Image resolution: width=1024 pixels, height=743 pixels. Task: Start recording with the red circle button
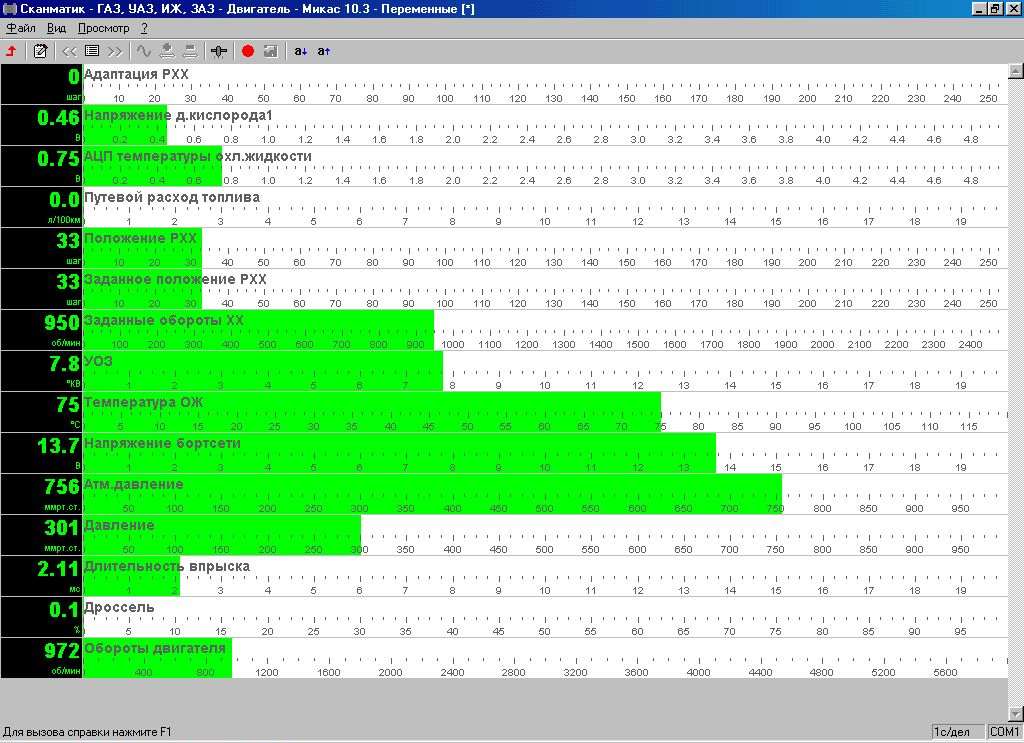pos(248,51)
